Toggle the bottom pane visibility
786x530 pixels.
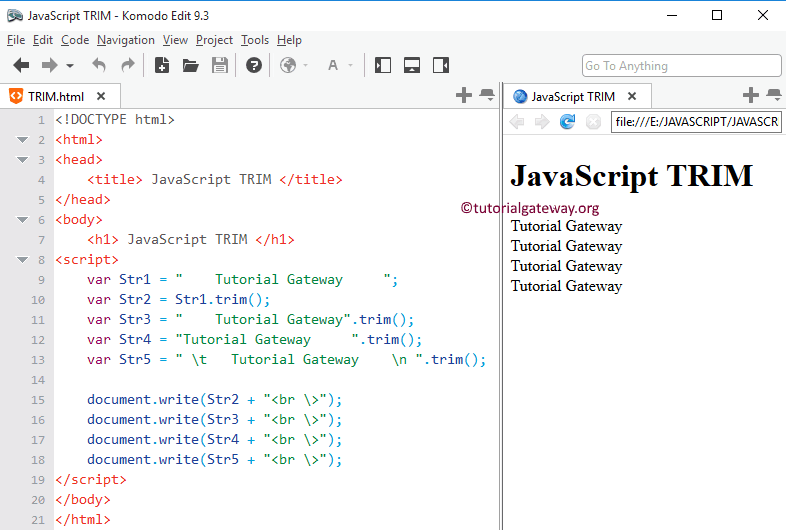coord(412,66)
